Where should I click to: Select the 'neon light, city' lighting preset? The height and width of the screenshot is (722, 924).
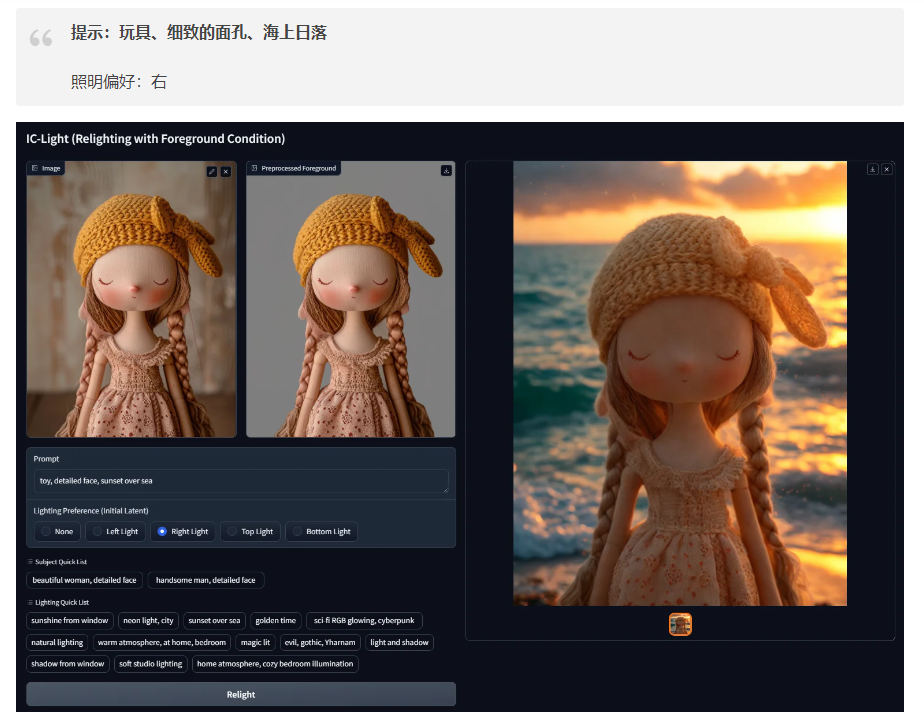(148, 620)
